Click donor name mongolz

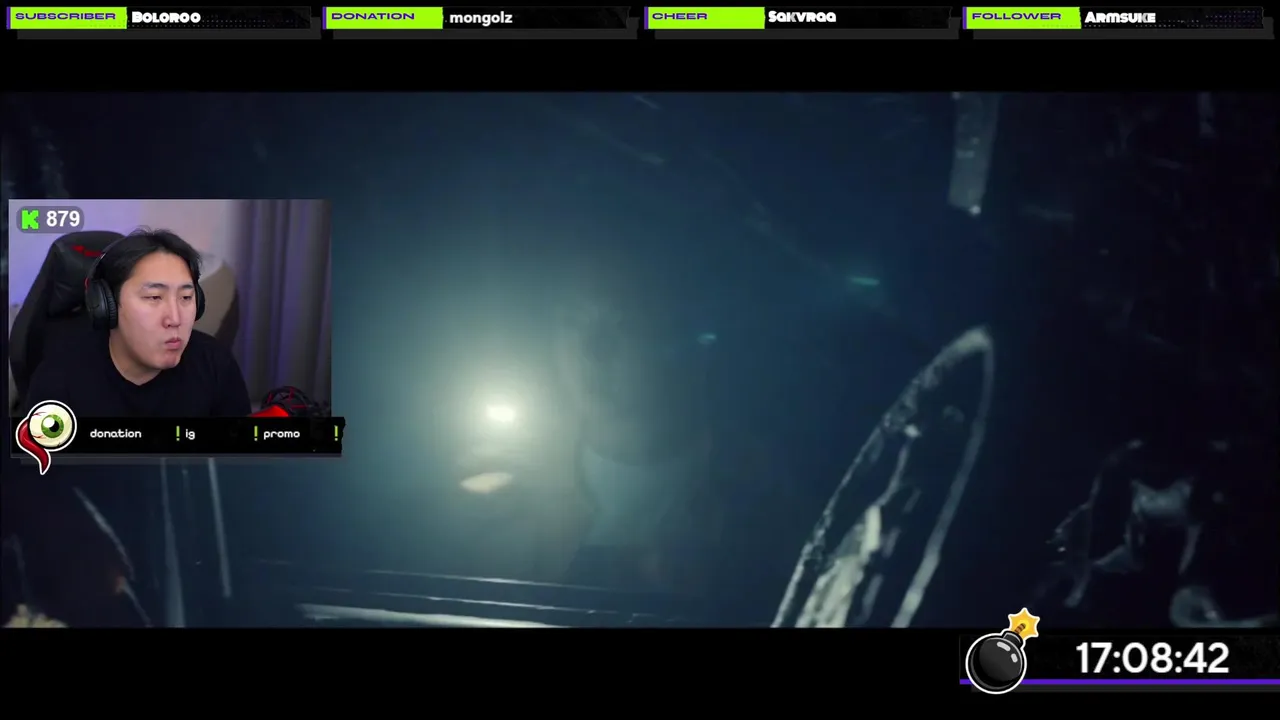coord(481,18)
